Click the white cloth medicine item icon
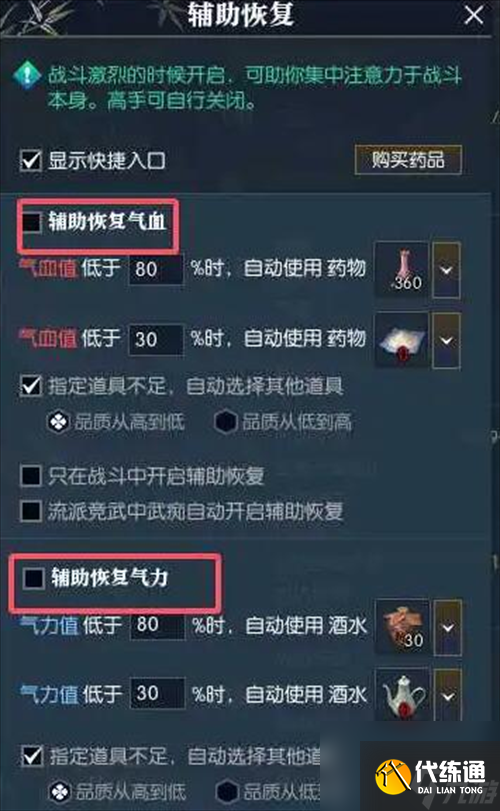Image resolution: width=500 pixels, height=811 pixels. pos(402,340)
